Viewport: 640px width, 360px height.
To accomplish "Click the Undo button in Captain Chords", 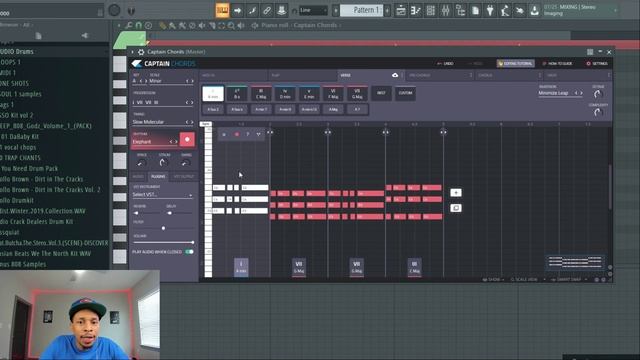I will click(445, 64).
